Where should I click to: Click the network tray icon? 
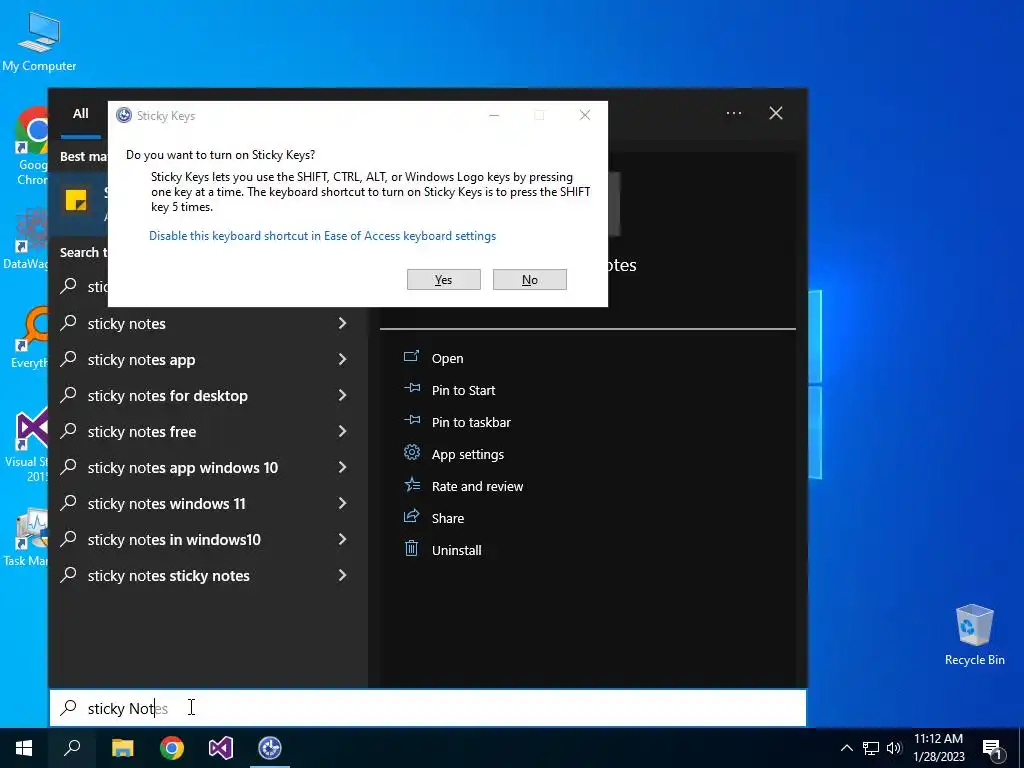coord(871,748)
